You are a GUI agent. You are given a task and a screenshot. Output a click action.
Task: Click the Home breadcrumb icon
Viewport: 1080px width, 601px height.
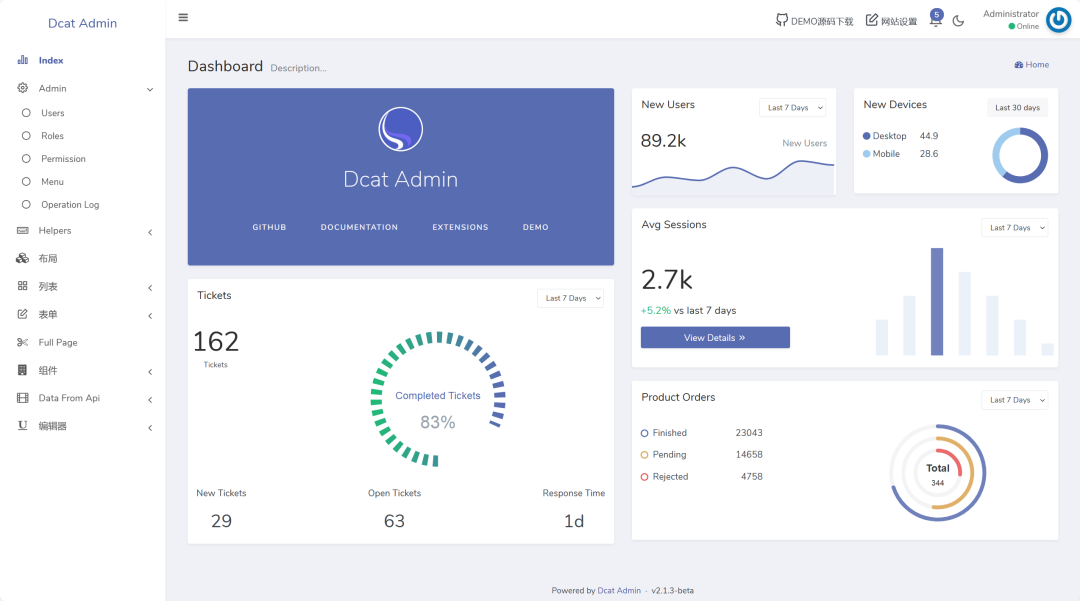pos(1019,65)
